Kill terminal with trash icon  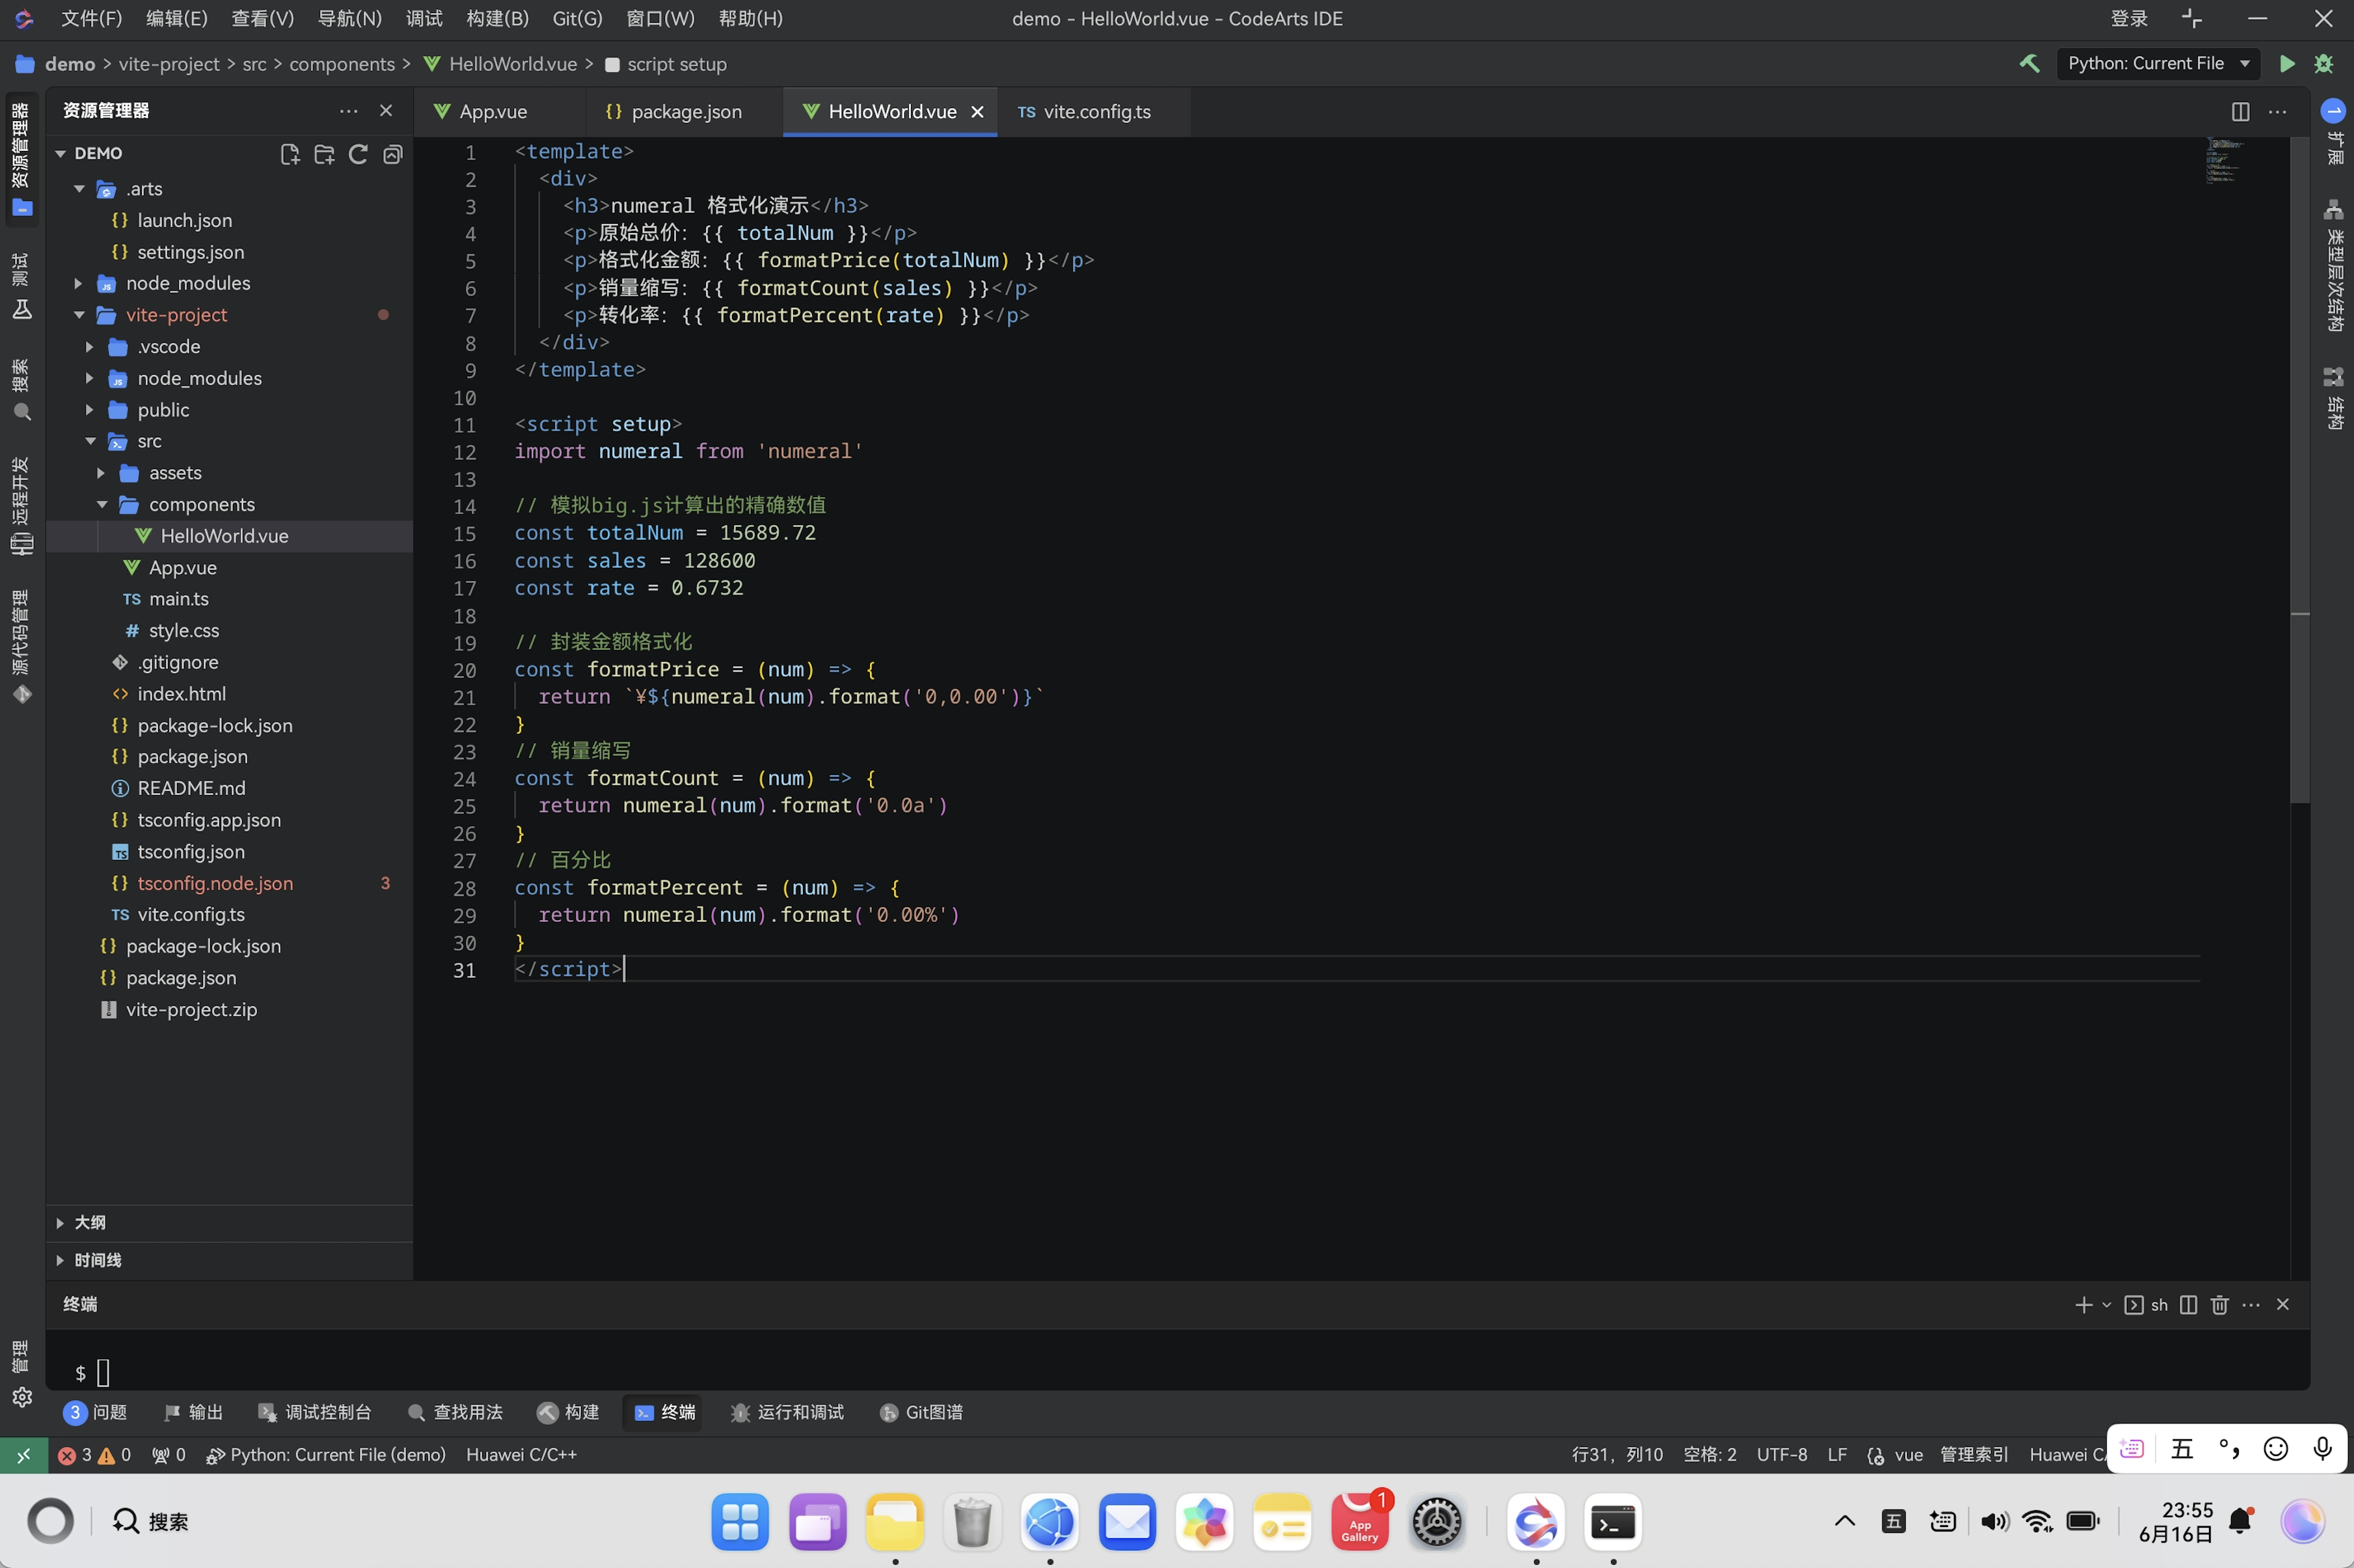point(2219,1305)
